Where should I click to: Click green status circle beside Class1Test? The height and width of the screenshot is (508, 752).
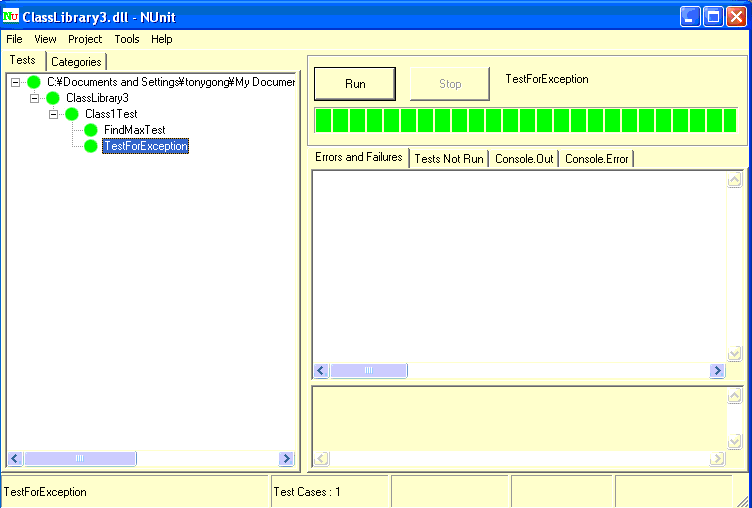[x=72, y=114]
